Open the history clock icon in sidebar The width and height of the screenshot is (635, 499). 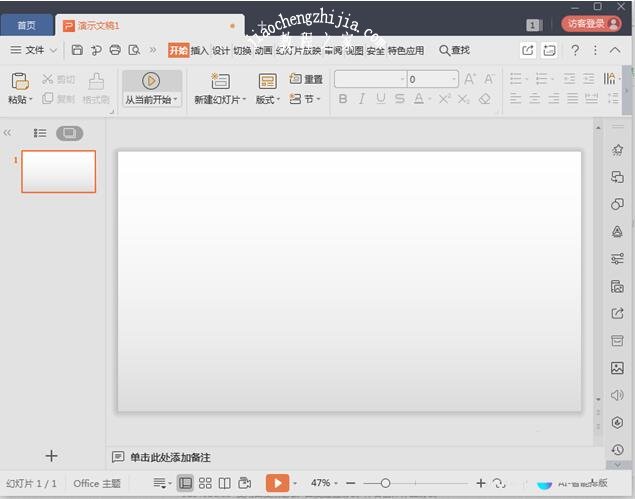(x=617, y=450)
